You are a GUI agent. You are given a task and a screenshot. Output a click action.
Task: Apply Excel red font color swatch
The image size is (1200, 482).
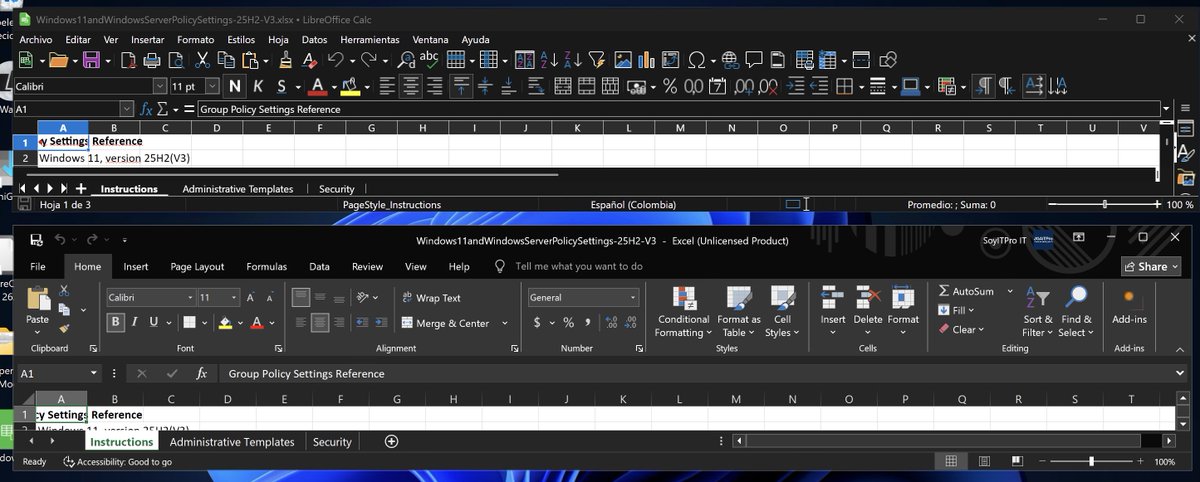coord(257,322)
